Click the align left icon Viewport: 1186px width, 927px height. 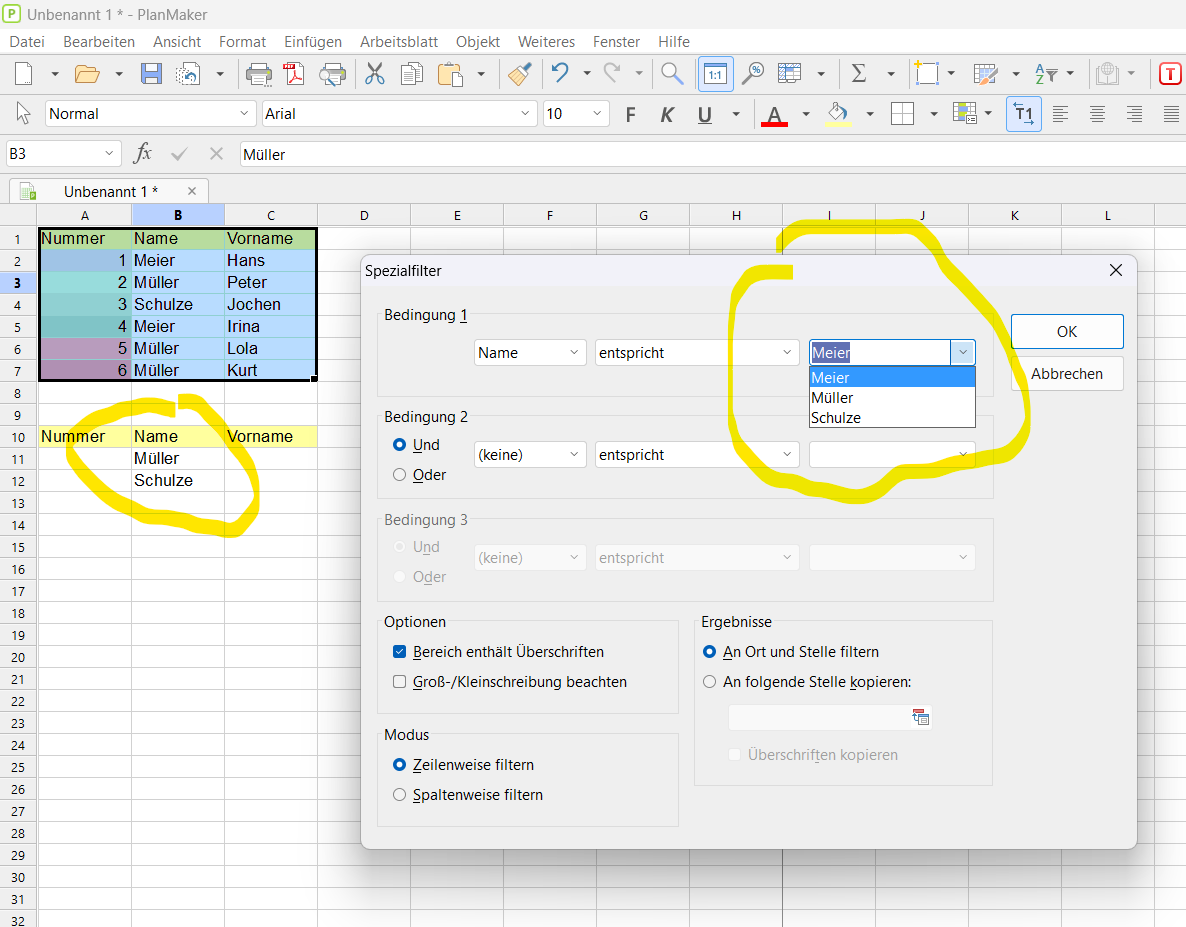pos(1060,114)
